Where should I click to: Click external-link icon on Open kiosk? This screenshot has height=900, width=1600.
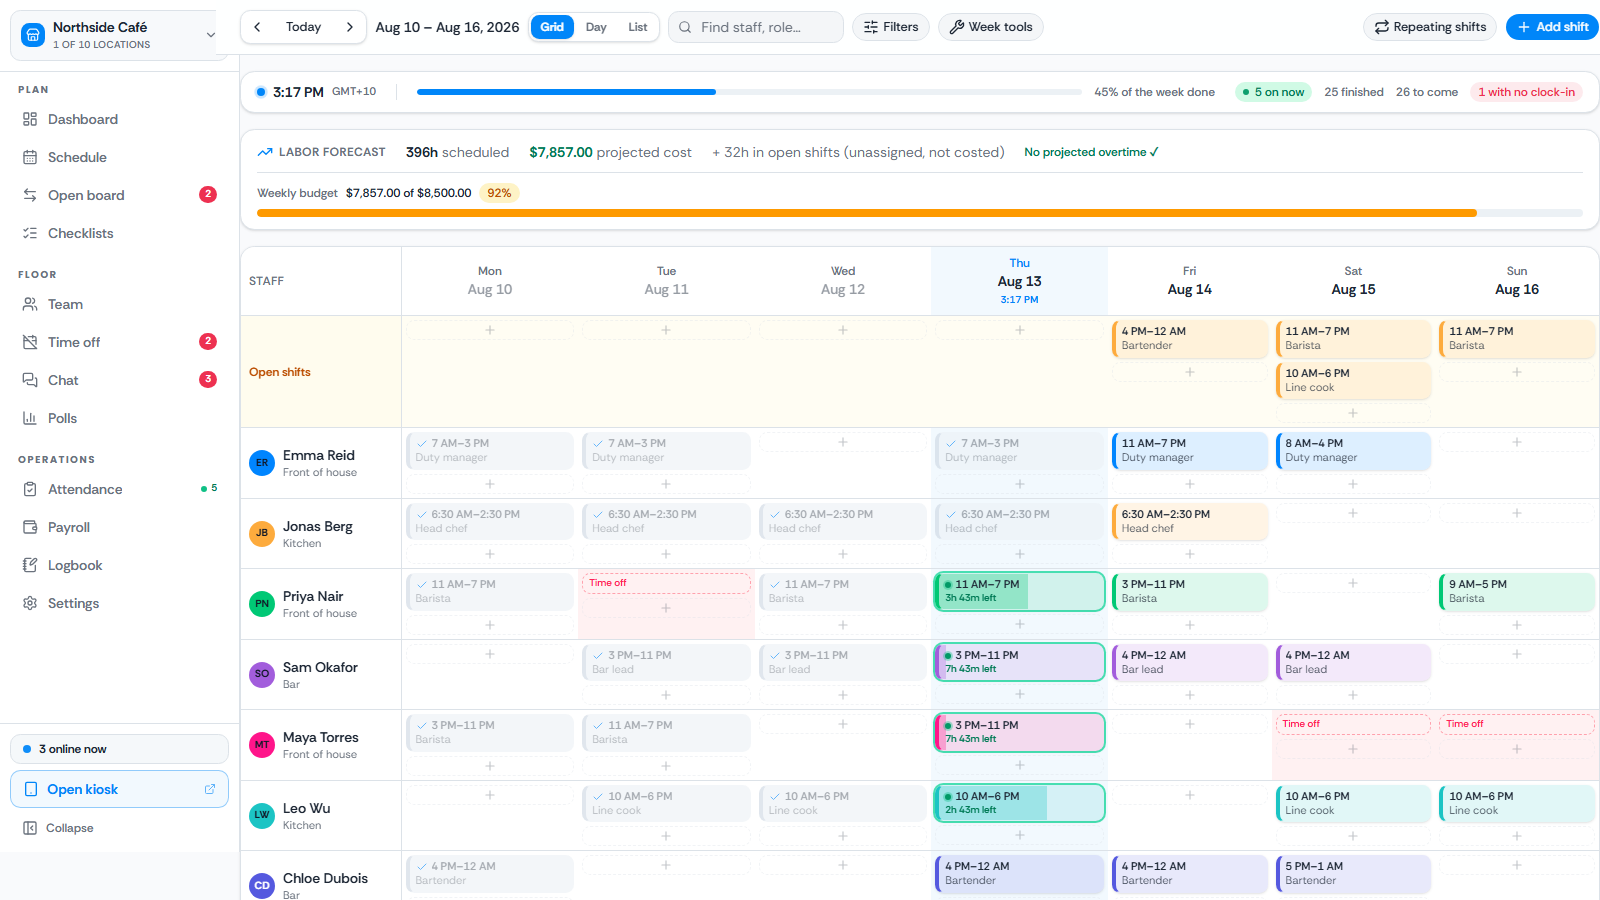210,789
